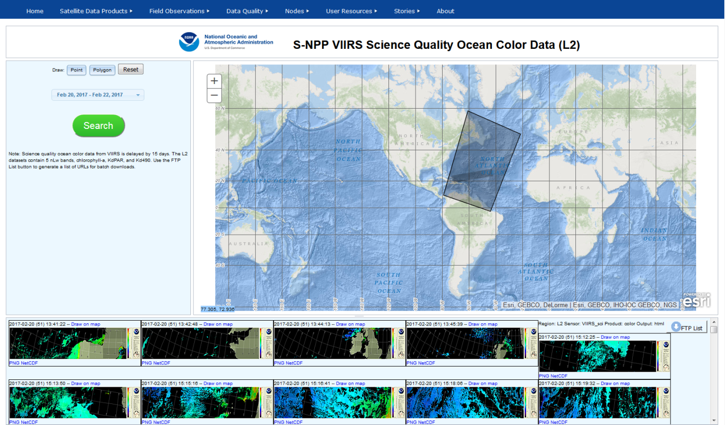Expand the Satellite Data Products menu
Image resolution: width=725 pixels, height=425 pixels.
[95, 11]
